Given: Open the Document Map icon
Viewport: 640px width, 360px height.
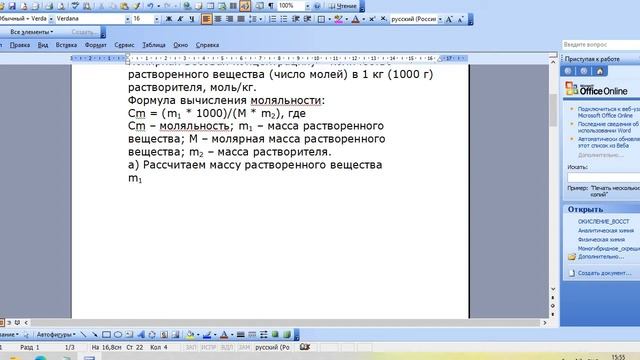Looking at the screenshot, I should click(x=259, y=6).
